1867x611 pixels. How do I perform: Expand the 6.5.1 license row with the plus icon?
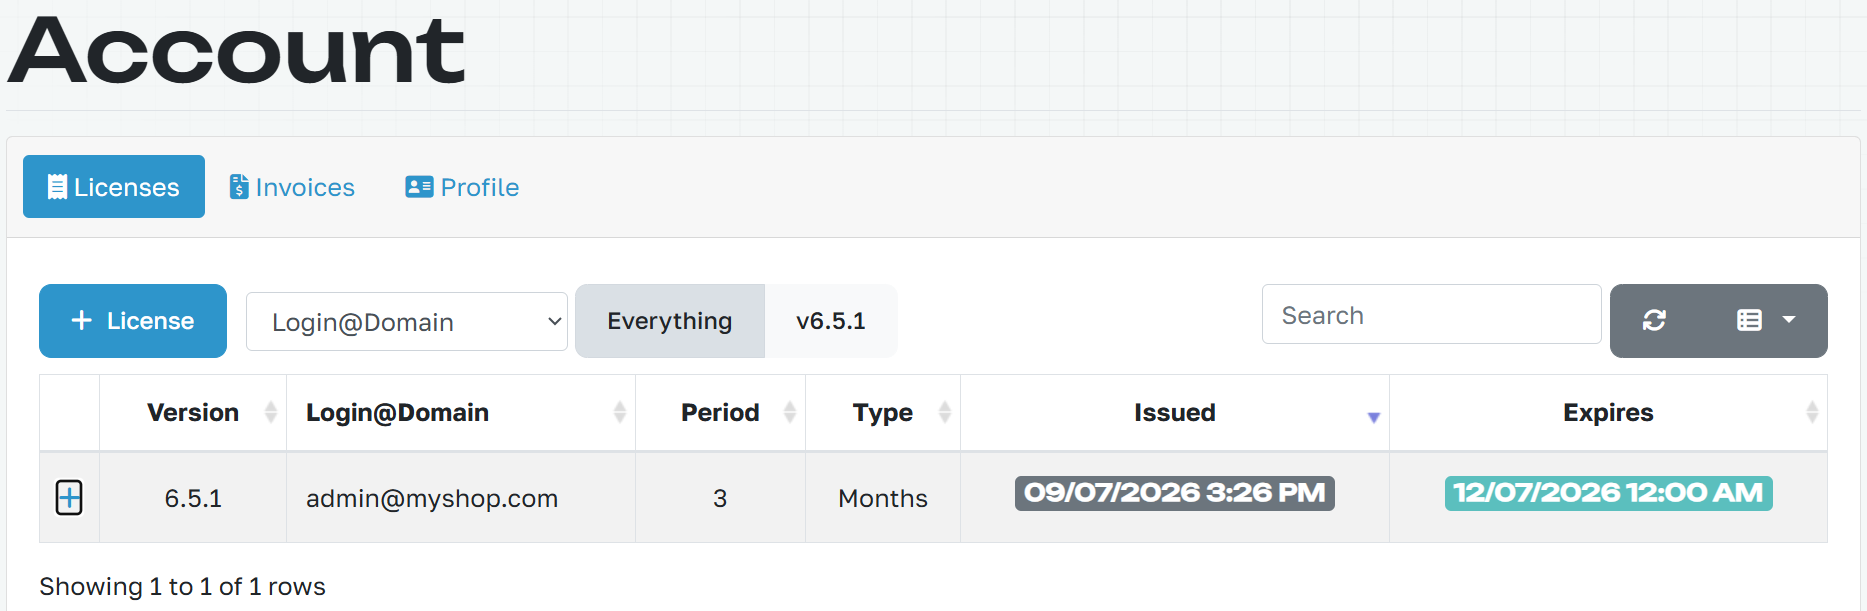(x=69, y=497)
